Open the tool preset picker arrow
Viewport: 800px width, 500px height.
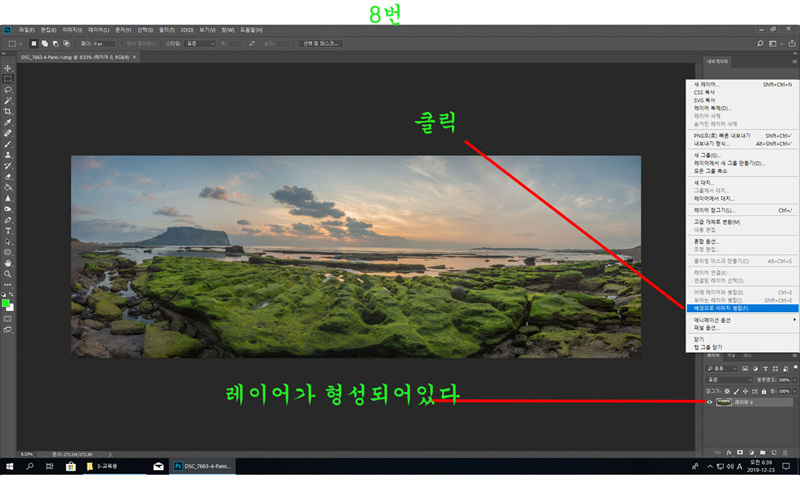click(x=20, y=44)
